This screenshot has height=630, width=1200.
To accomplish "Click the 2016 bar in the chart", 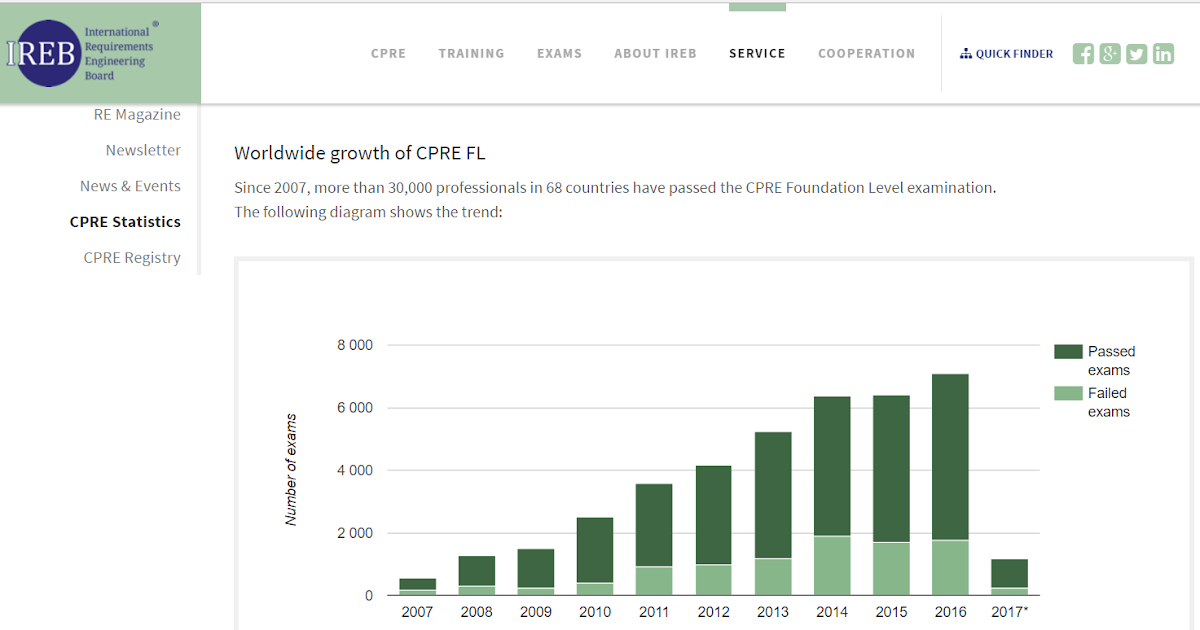I will click(950, 480).
